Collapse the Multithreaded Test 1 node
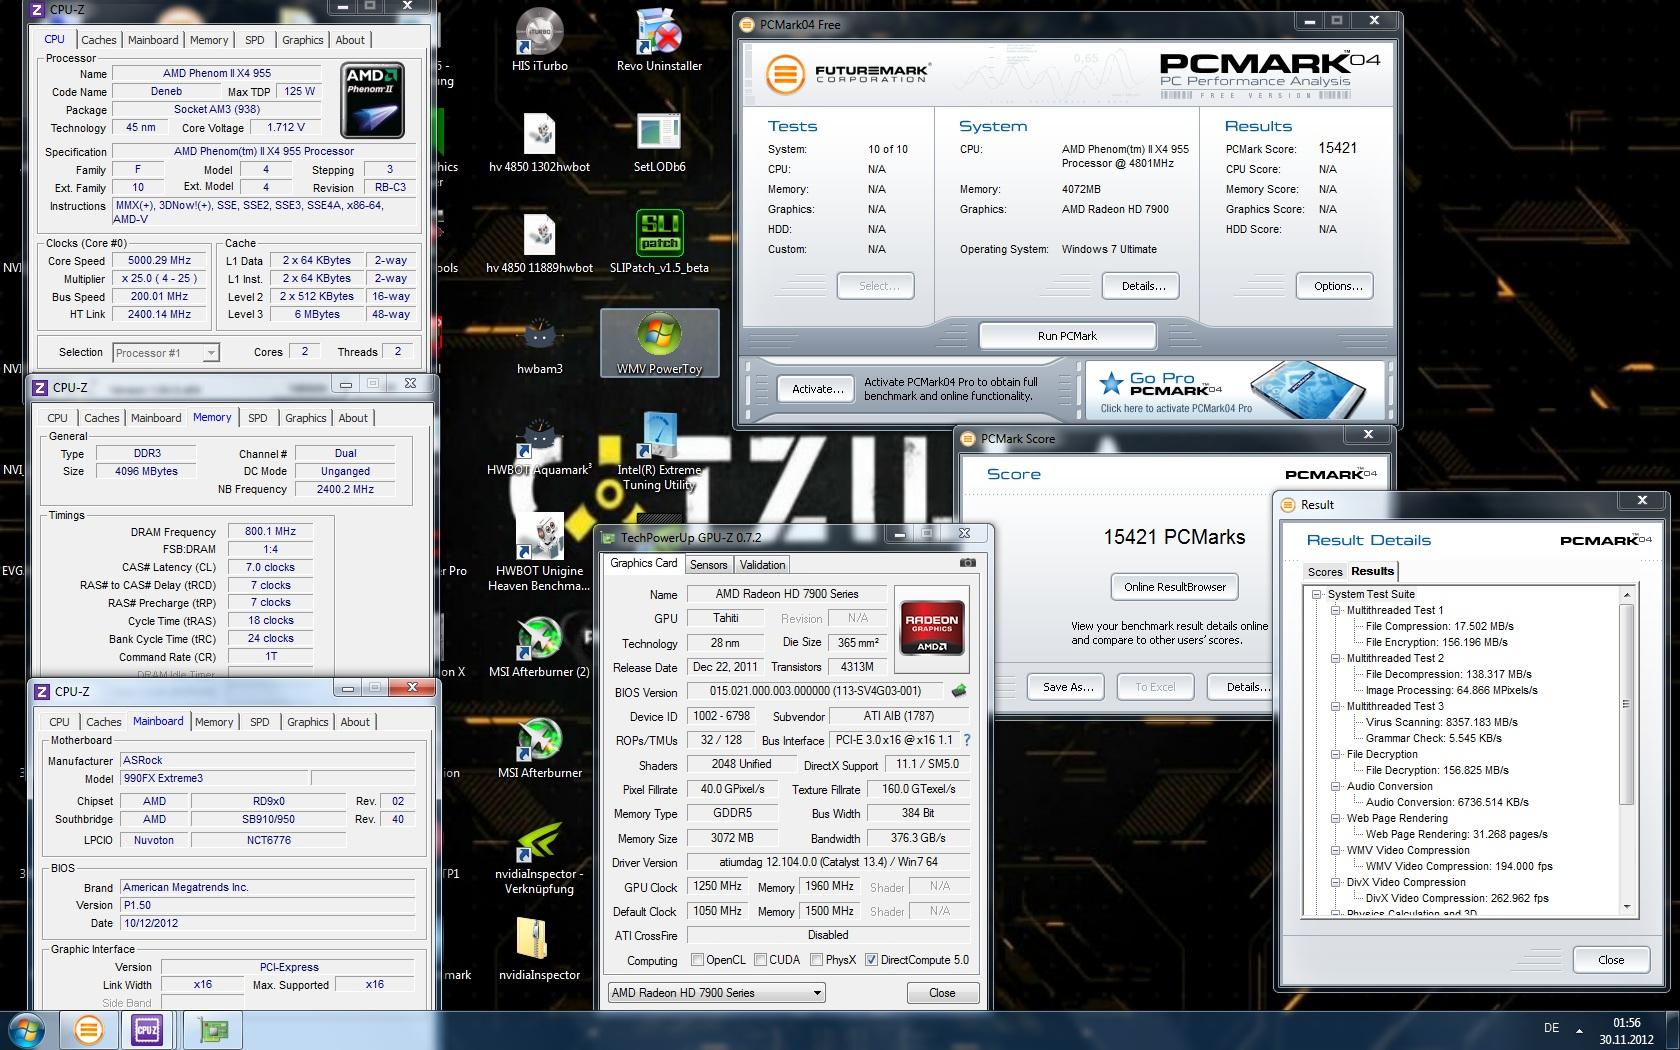The width and height of the screenshot is (1680, 1050). 1334,610
